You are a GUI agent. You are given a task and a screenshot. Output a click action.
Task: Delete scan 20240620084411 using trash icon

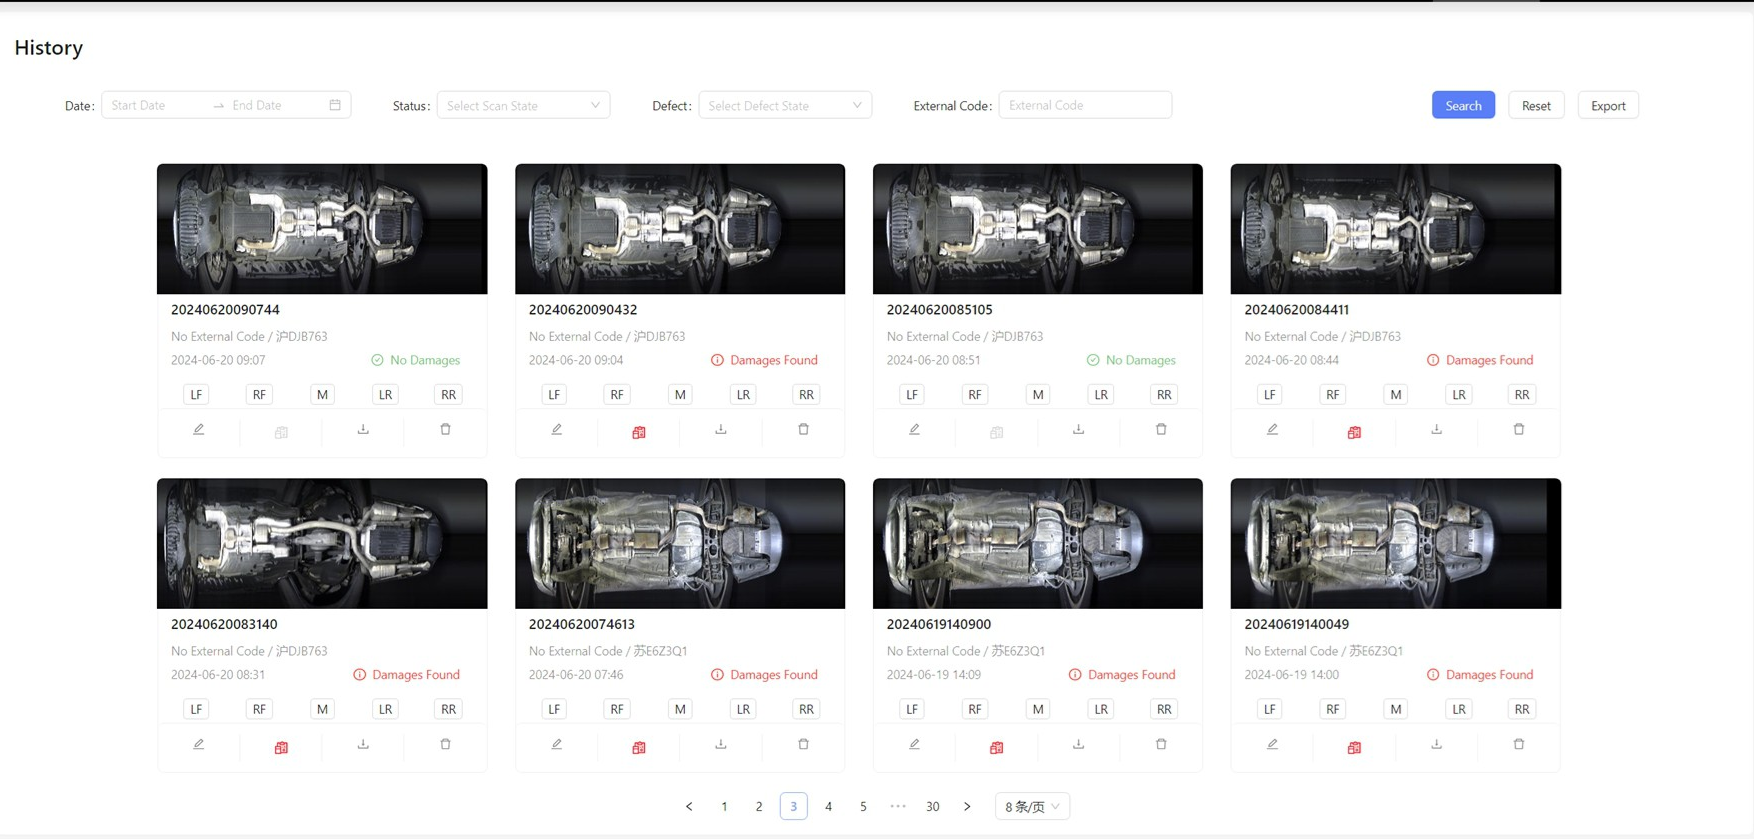(1518, 430)
